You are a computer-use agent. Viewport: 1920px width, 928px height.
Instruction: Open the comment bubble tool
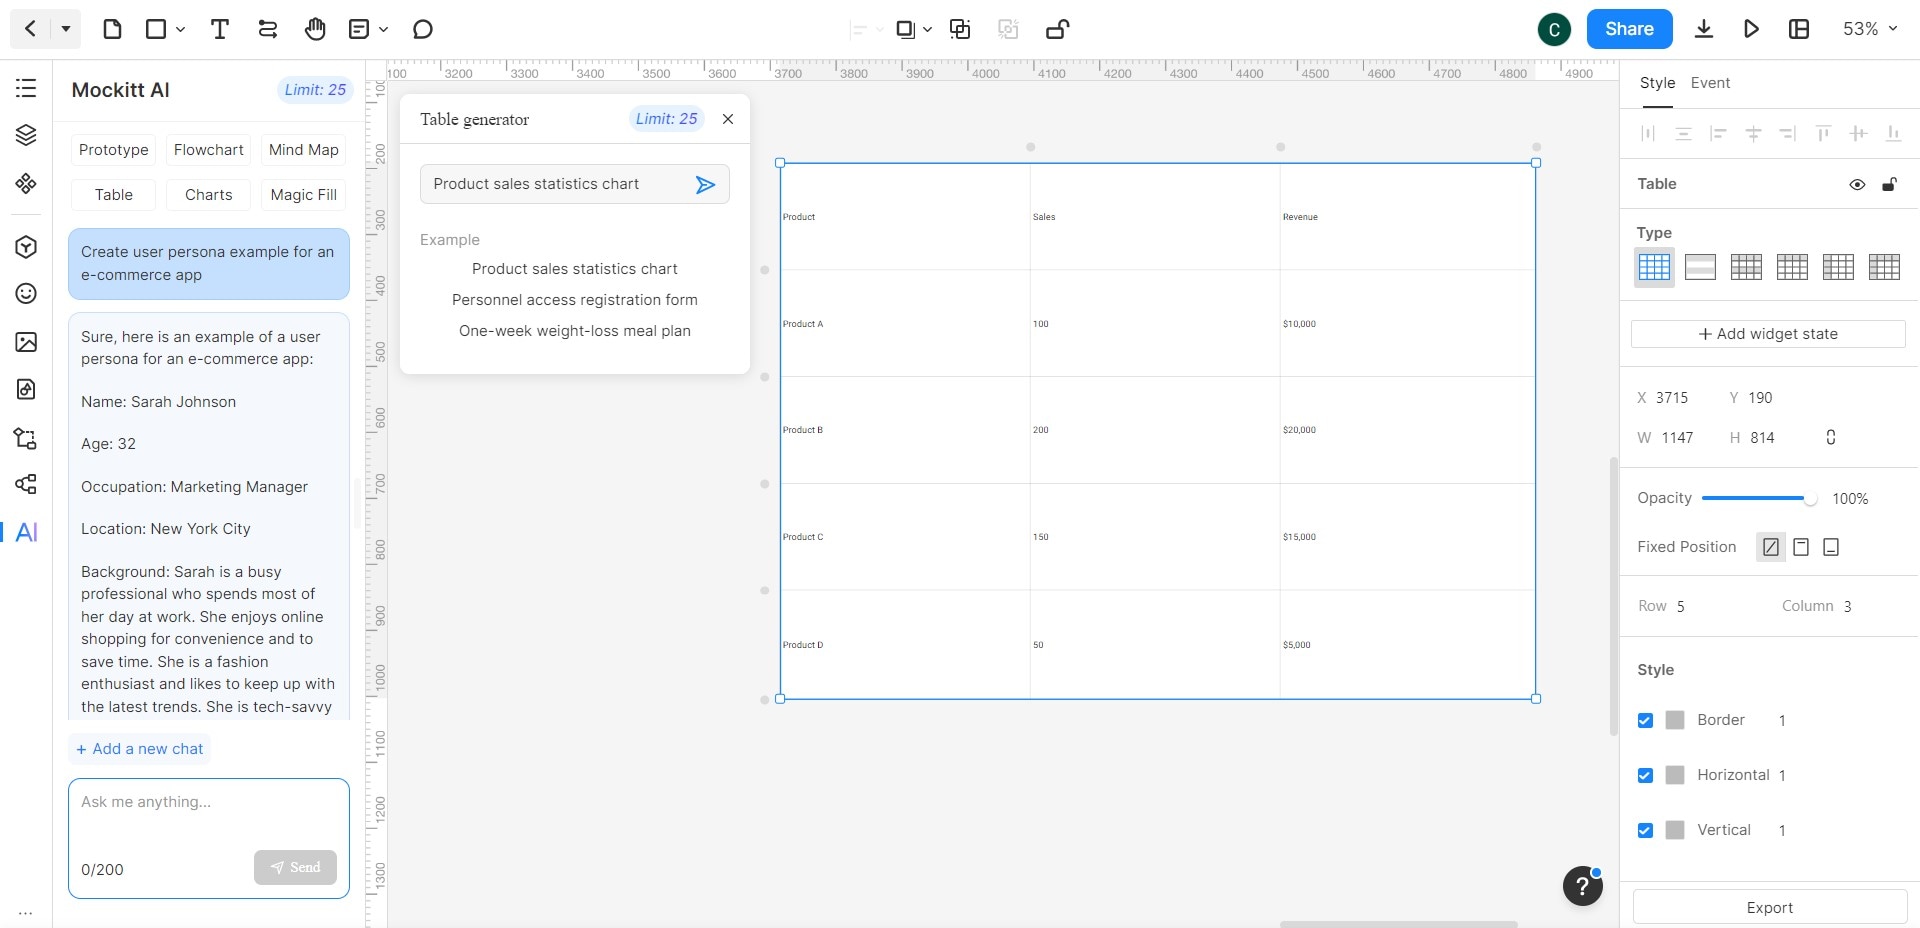click(423, 29)
